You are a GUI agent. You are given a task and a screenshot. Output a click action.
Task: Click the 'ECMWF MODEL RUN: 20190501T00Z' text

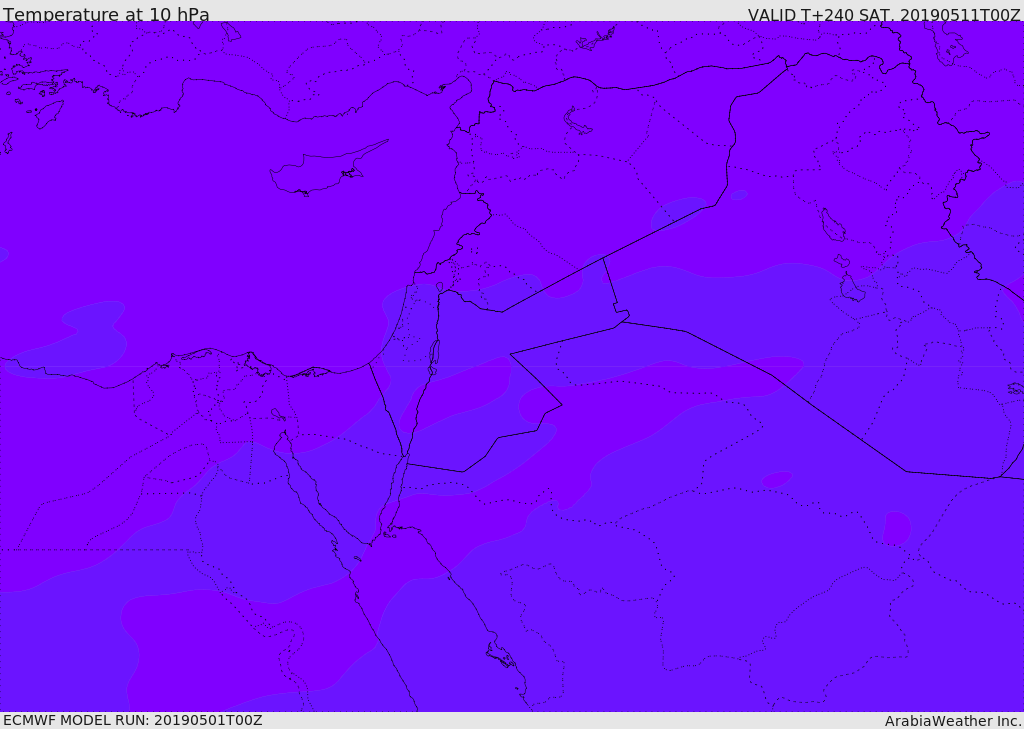[133, 720]
